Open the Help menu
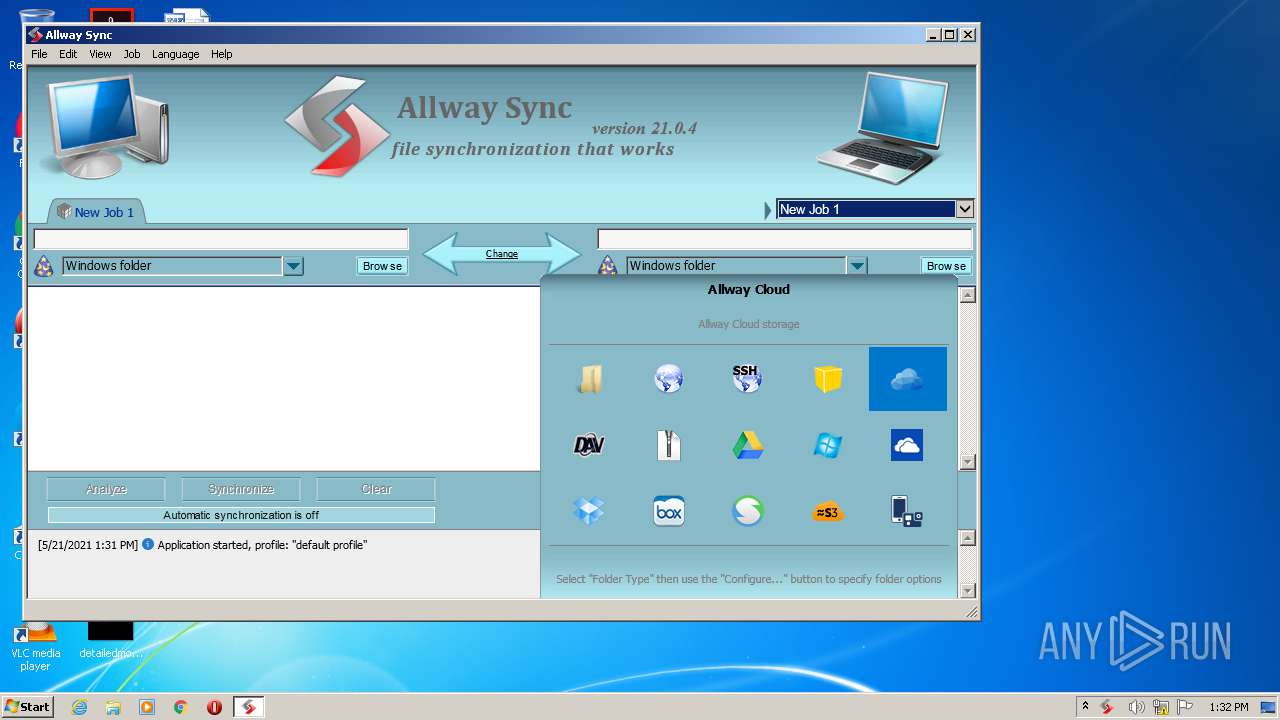Screen dimensions: 1280x720 222,54
